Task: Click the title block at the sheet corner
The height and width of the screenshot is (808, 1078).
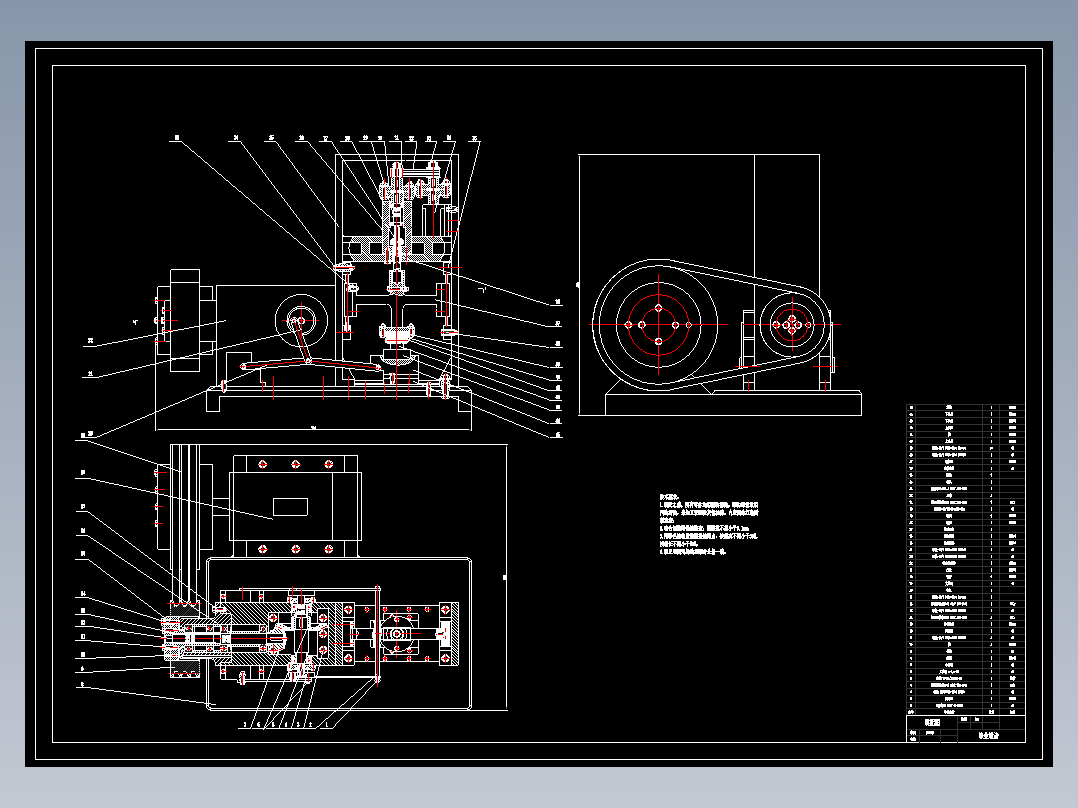Action: (965, 729)
